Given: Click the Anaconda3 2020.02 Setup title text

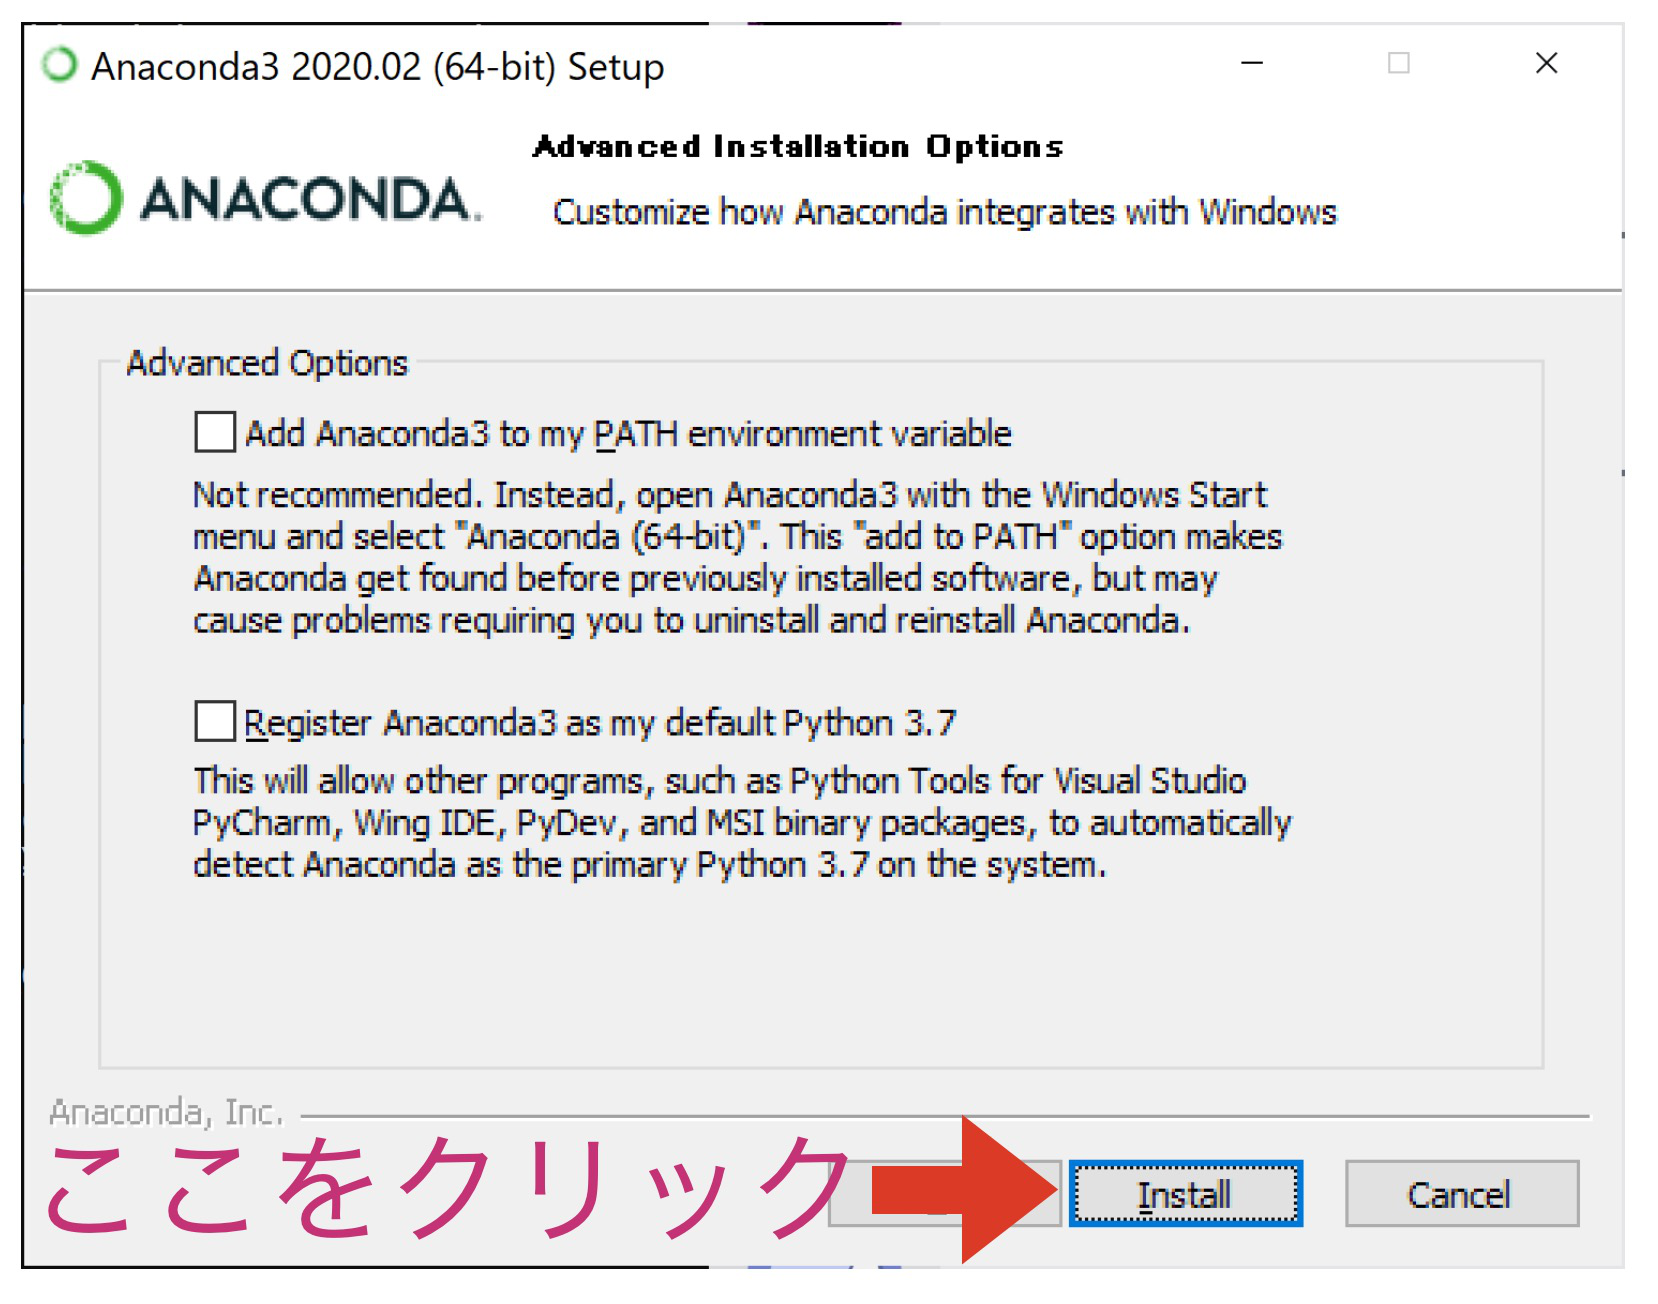Looking at the screenshot, I should pos(375,66).
